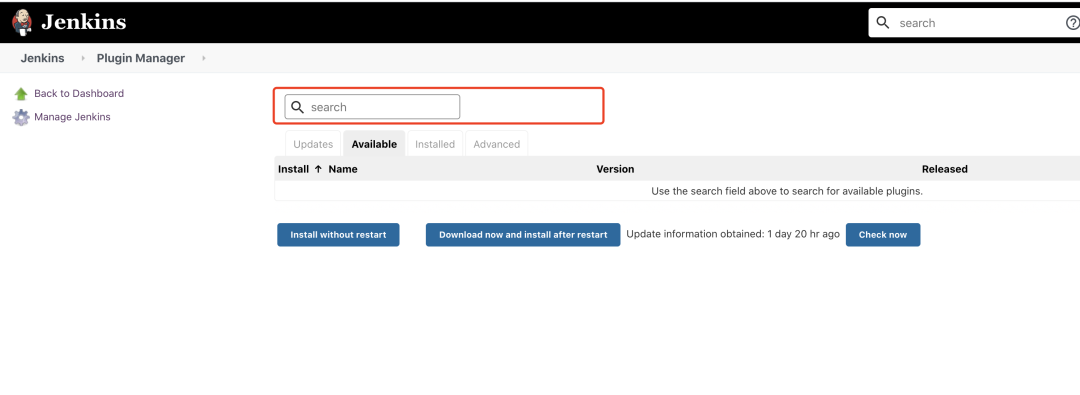Click the sort arrow beside Install
1080x395 pixels.
(x=318, y=169)
